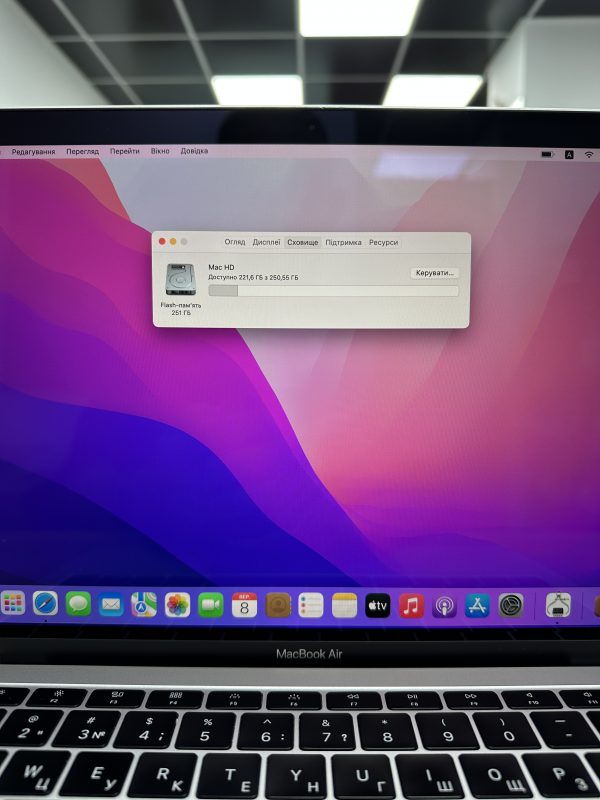Open Calendar showing date 8
The image size is (600, 800).
244,605
